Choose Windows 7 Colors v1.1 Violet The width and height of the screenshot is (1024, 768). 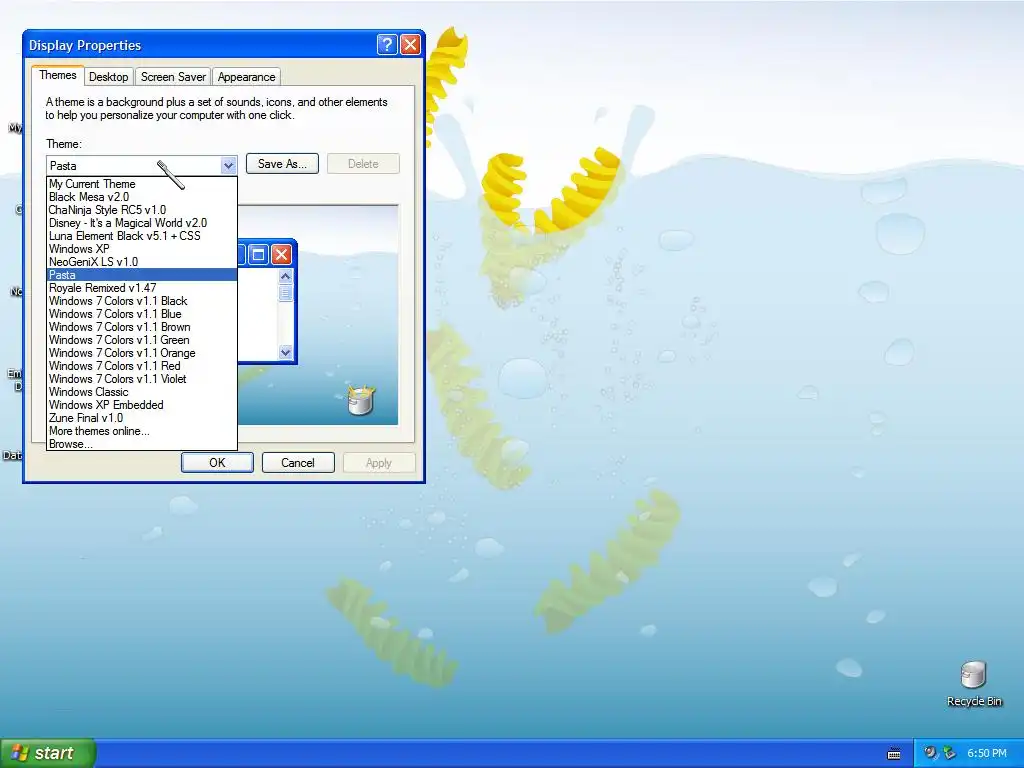pyautogui.click(x=142, y=379)
